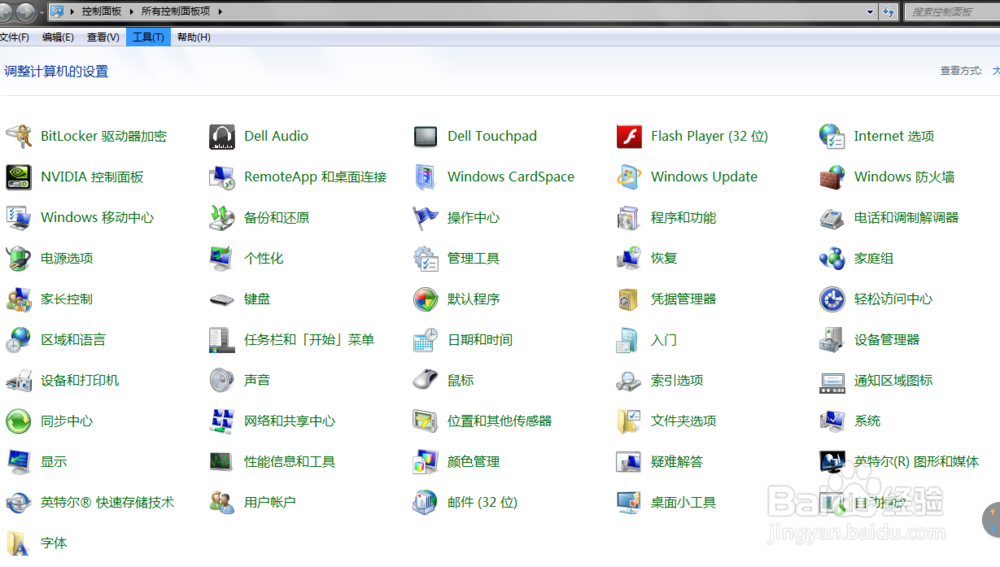Open the 同步中心 green icon
The image size is (1000, 567).
coord(18,421)
